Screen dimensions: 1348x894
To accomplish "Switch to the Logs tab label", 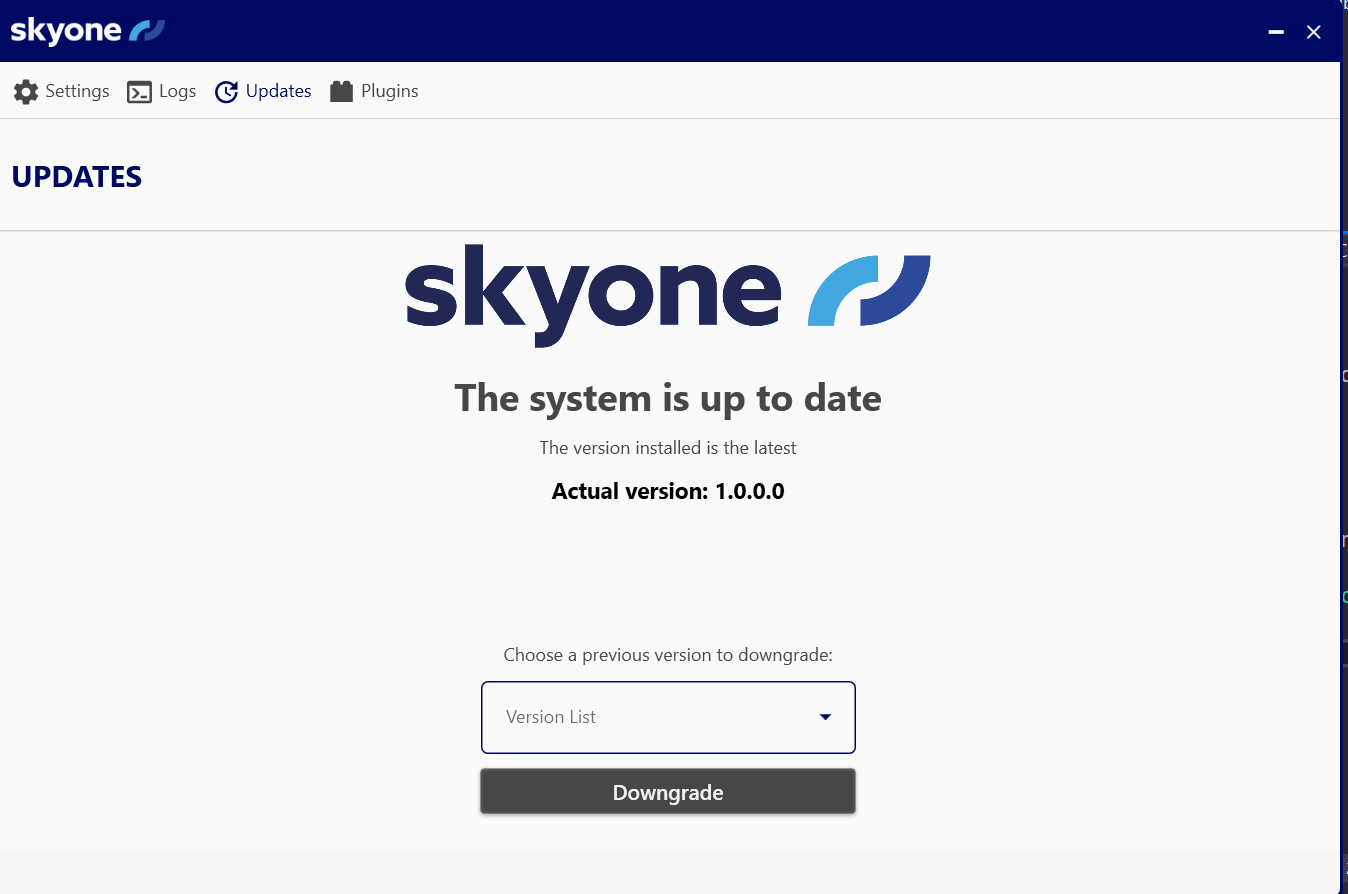I will tap(177, 91).
